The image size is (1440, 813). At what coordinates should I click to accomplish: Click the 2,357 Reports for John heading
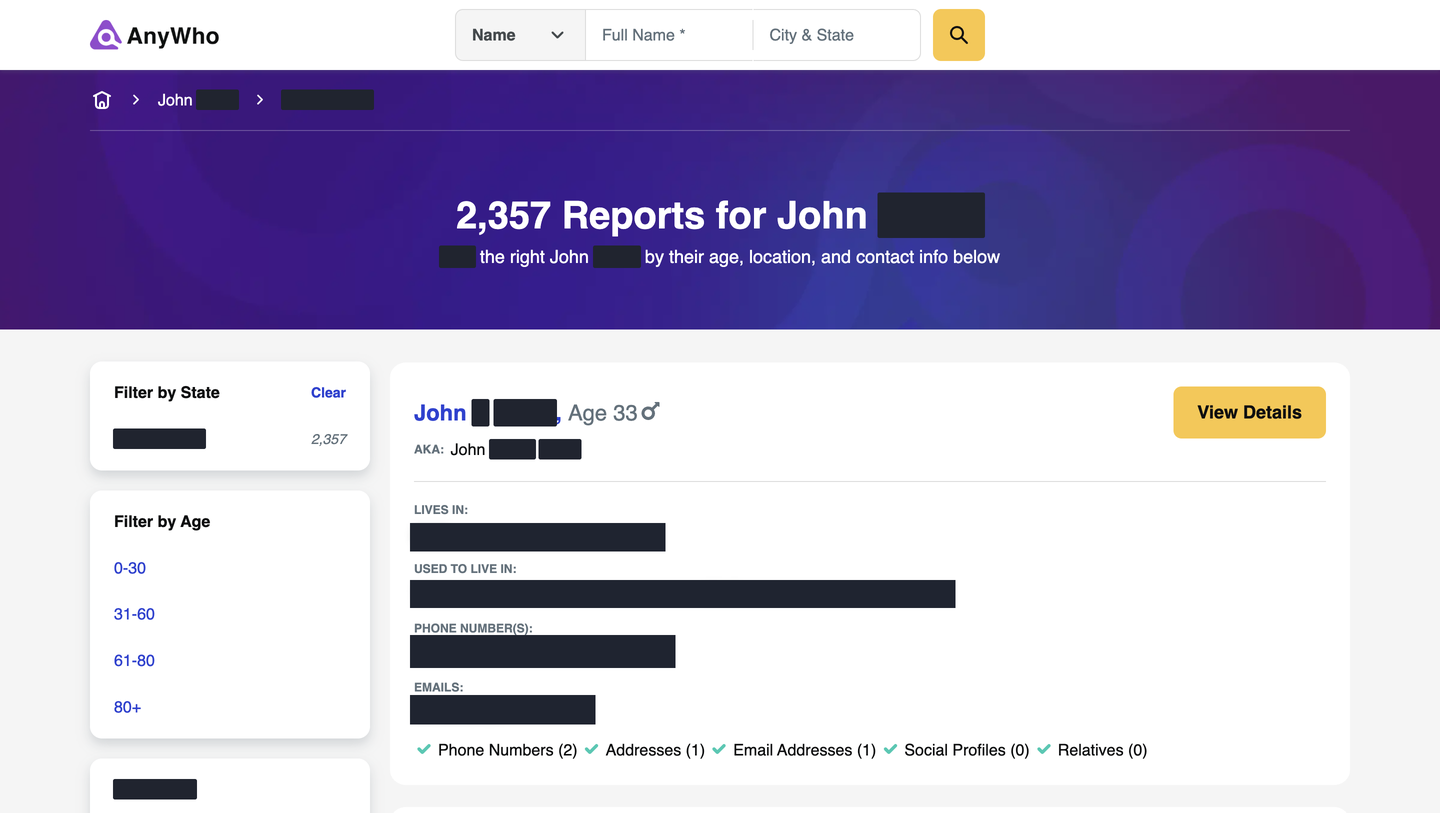[x=720, y=215]
